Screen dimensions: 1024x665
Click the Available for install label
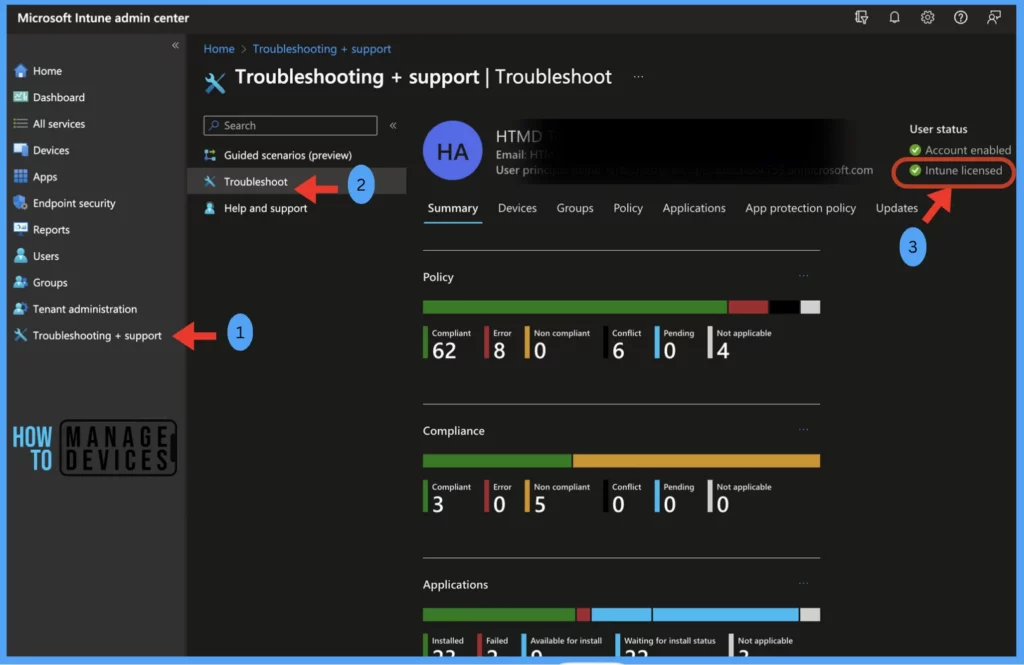point(566,641)
